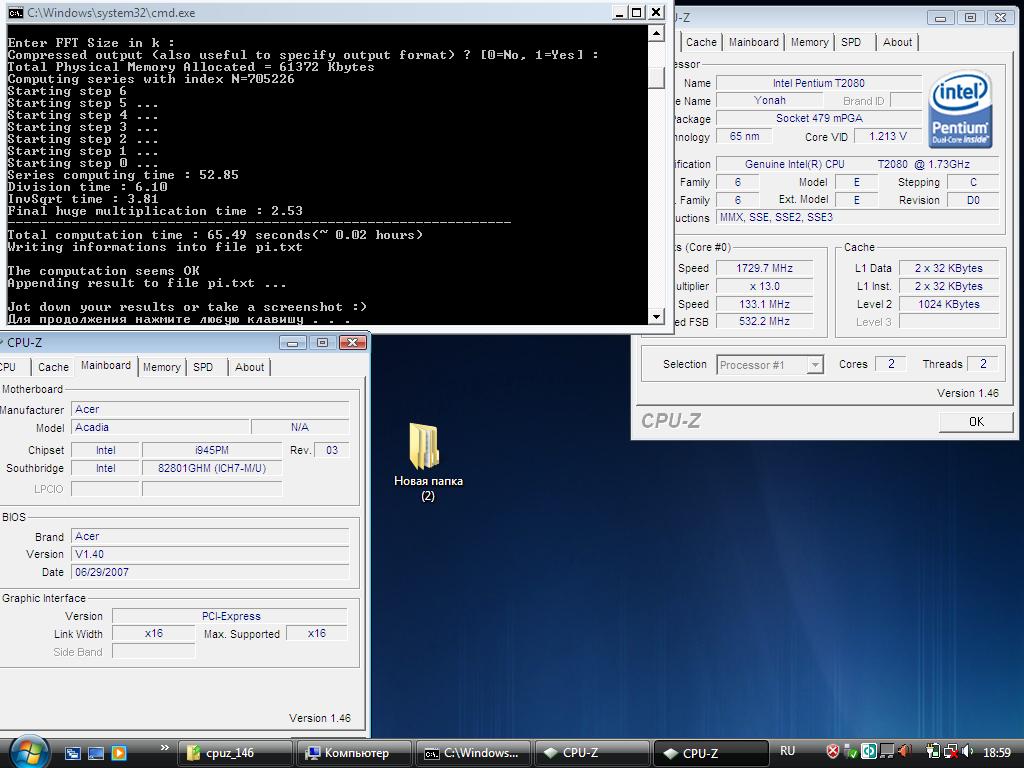
Task: Click the cmd window scrollbar thumb
Action: [x=656, y=77]
